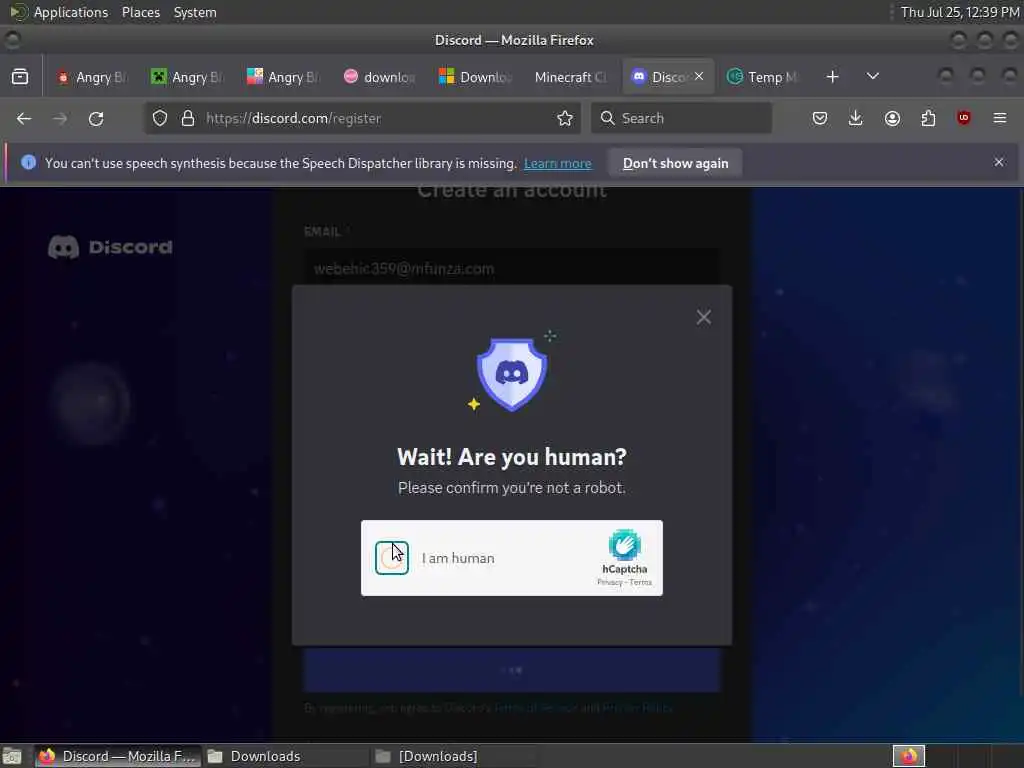
Task: Click the workspace switcher Firefox thumbnail
Action: 909,756
